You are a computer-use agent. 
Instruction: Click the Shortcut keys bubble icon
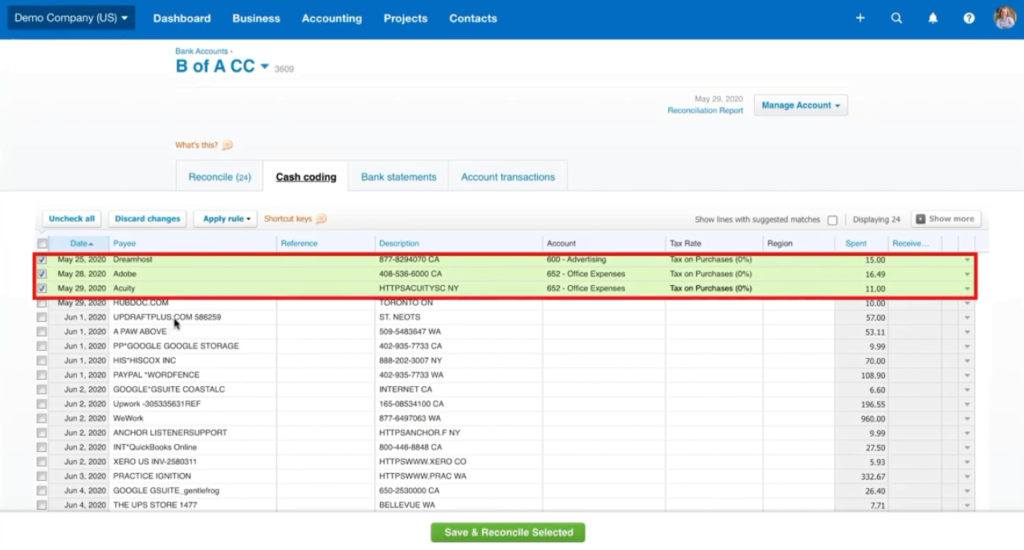[321, 219]
